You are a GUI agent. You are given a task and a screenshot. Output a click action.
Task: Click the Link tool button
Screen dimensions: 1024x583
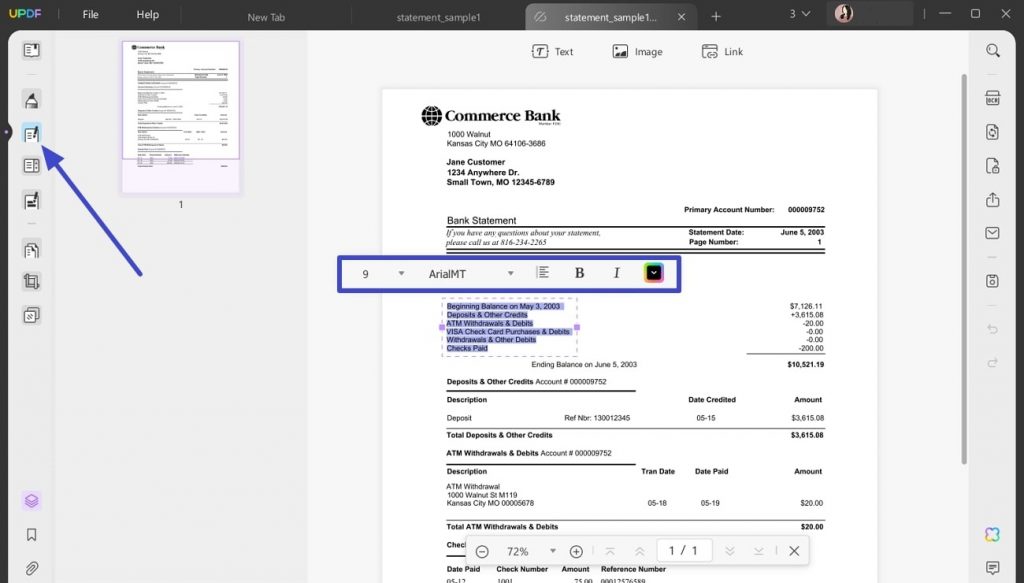[x=722, y=51]
